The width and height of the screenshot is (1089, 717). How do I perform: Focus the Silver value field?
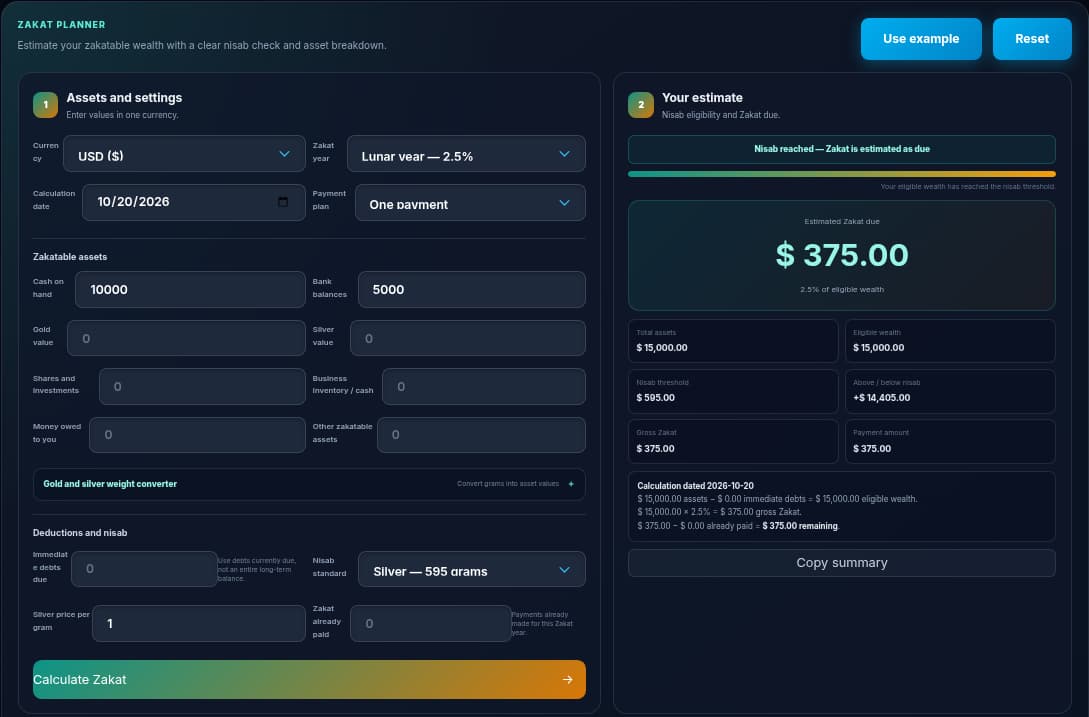tap(468, 338)
